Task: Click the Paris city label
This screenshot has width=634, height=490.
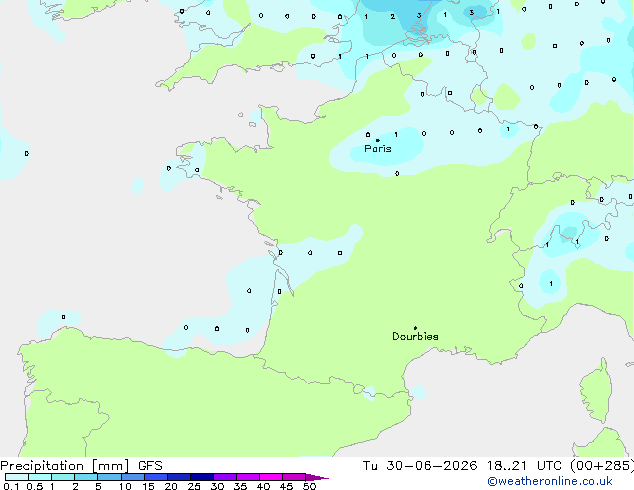Action: click(378, 149)
